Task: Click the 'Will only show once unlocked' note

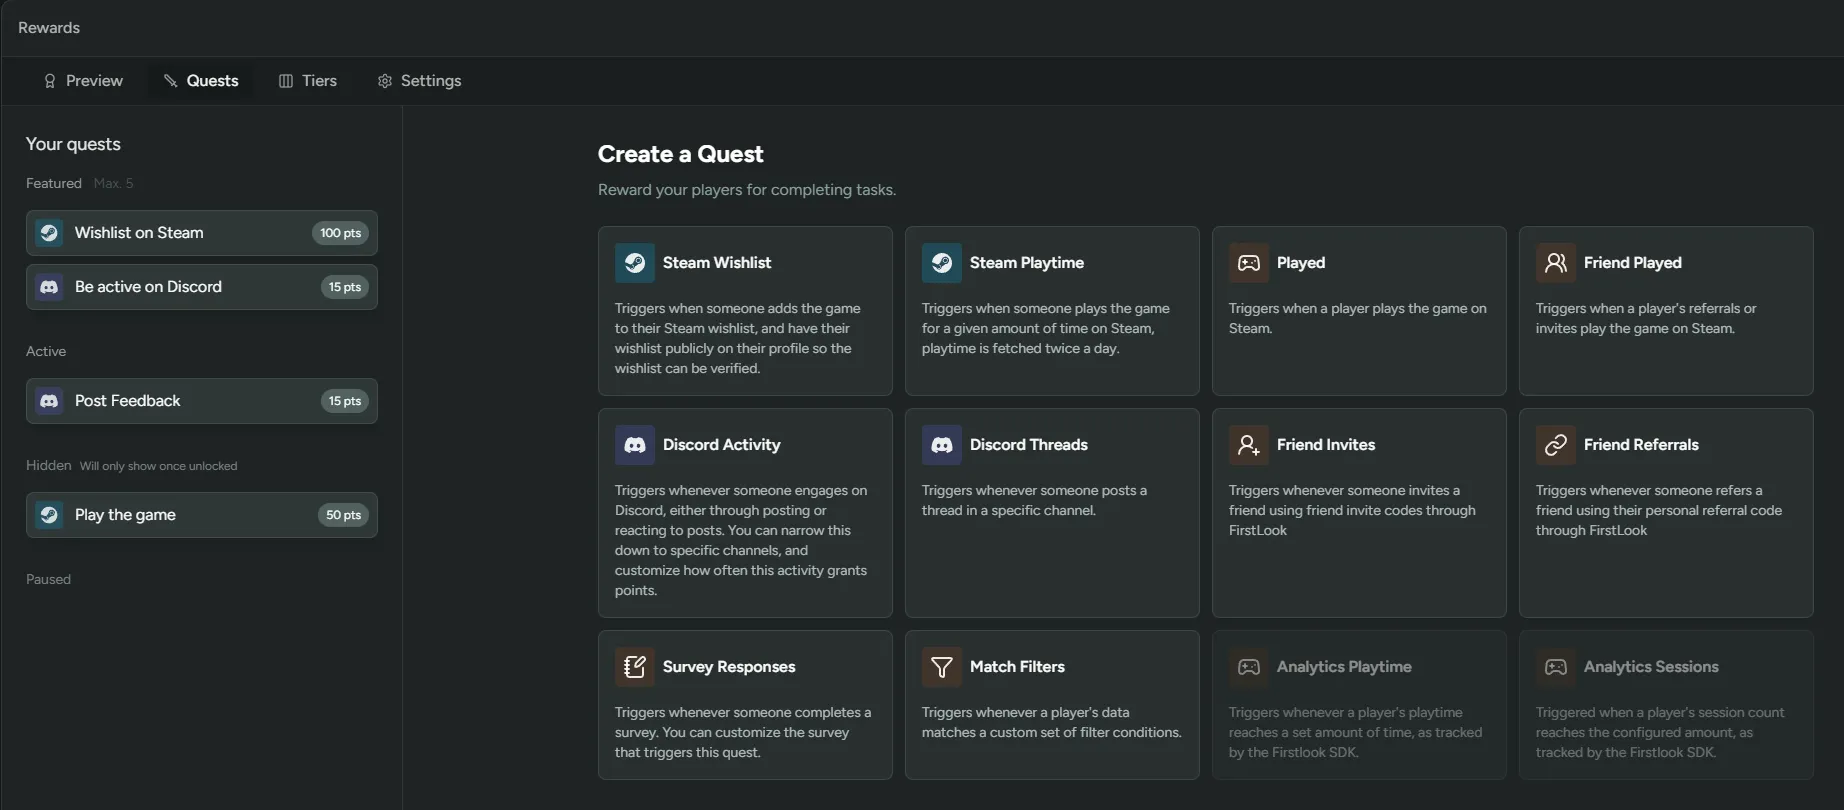Action: [x=159, y=466]
